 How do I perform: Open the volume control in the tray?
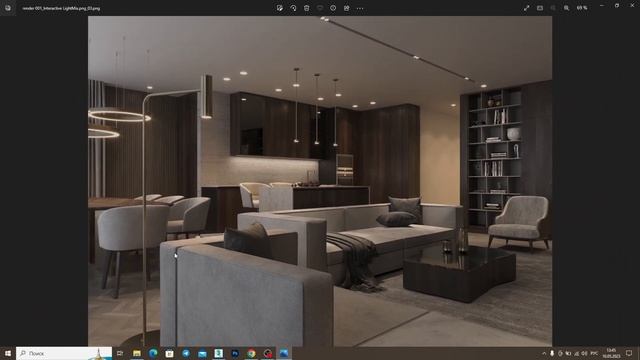(x=584, y=353)
